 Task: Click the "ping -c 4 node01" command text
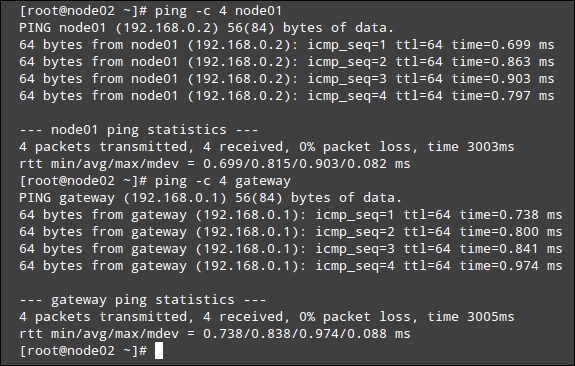pyautogui.click(x=218, y=11)
